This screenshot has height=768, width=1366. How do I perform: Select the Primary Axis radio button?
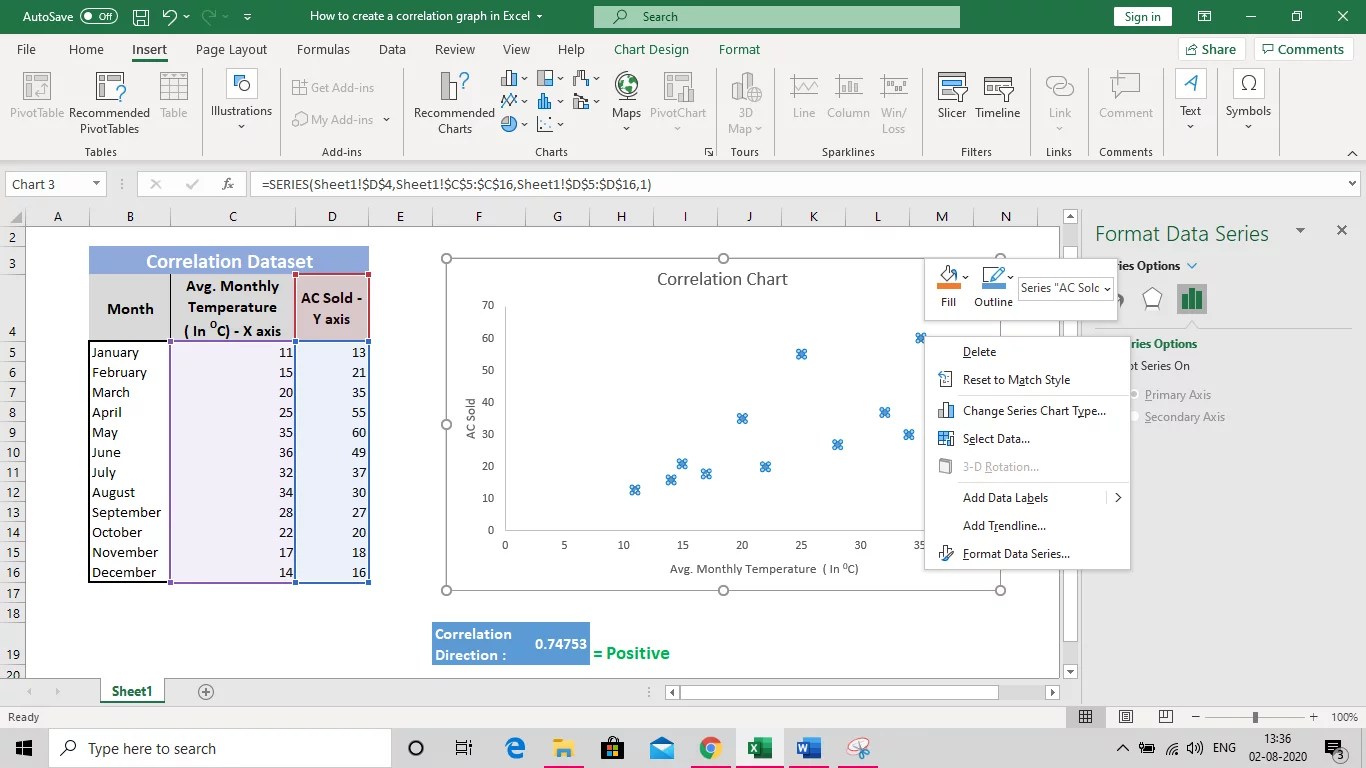(x=1134, y=395)
